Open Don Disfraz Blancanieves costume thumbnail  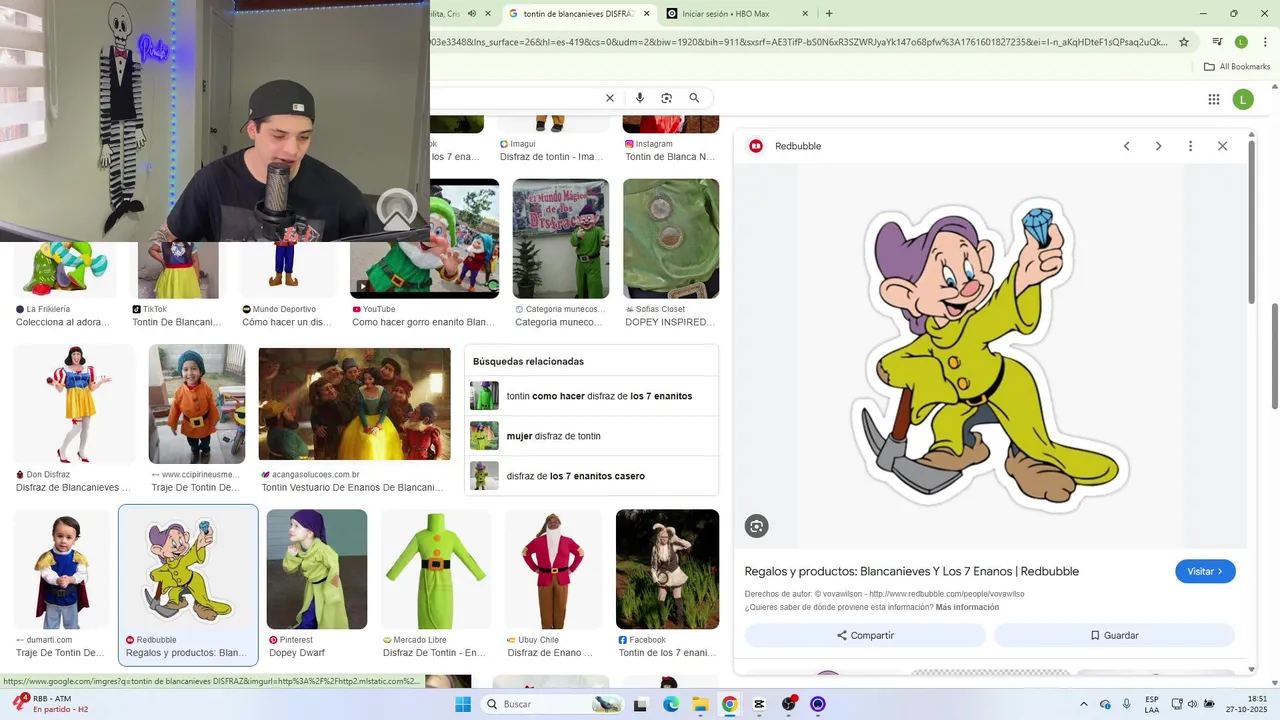coord(74,404)
